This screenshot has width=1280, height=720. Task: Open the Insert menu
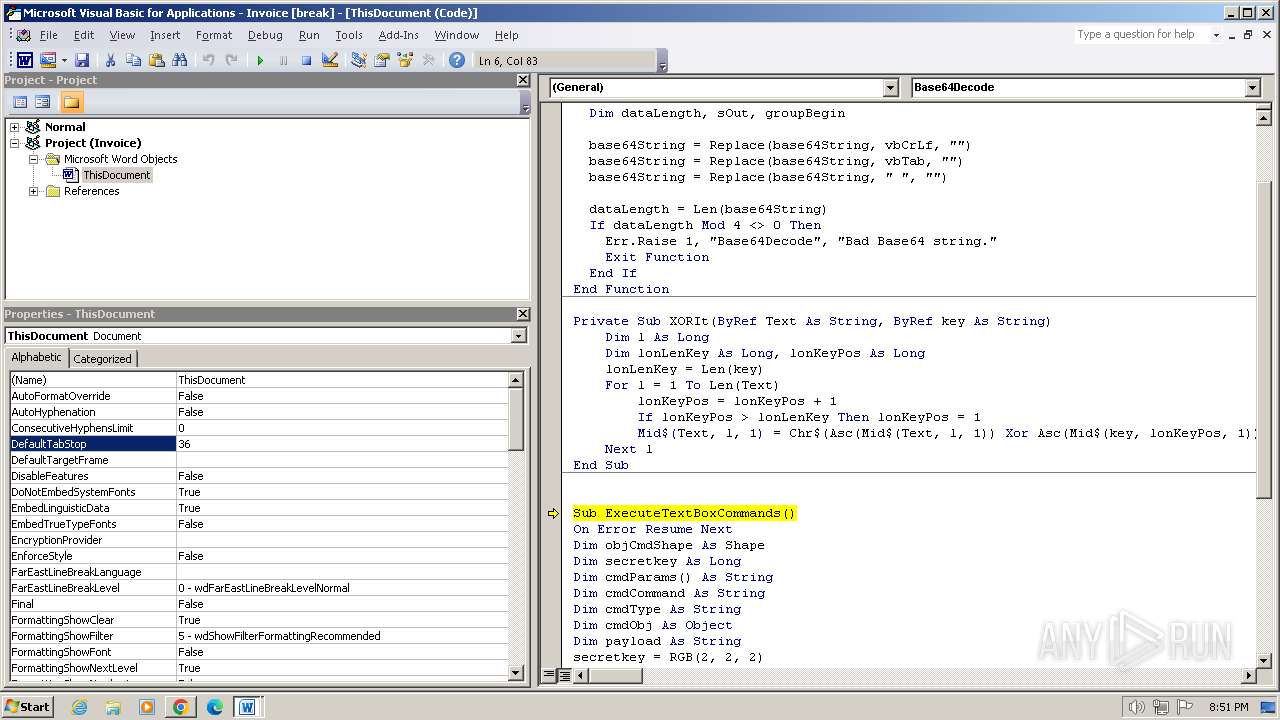point(165,35)
